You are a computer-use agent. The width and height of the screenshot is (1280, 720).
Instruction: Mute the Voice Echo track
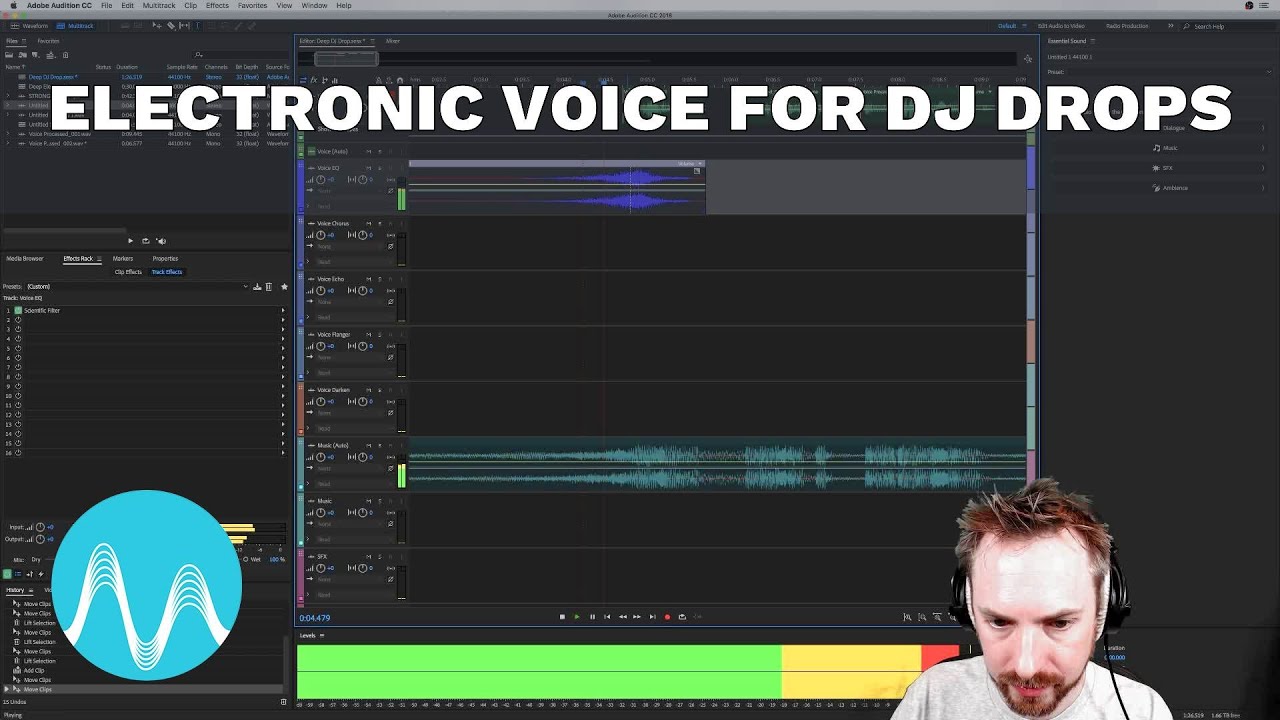click(368, 279)
